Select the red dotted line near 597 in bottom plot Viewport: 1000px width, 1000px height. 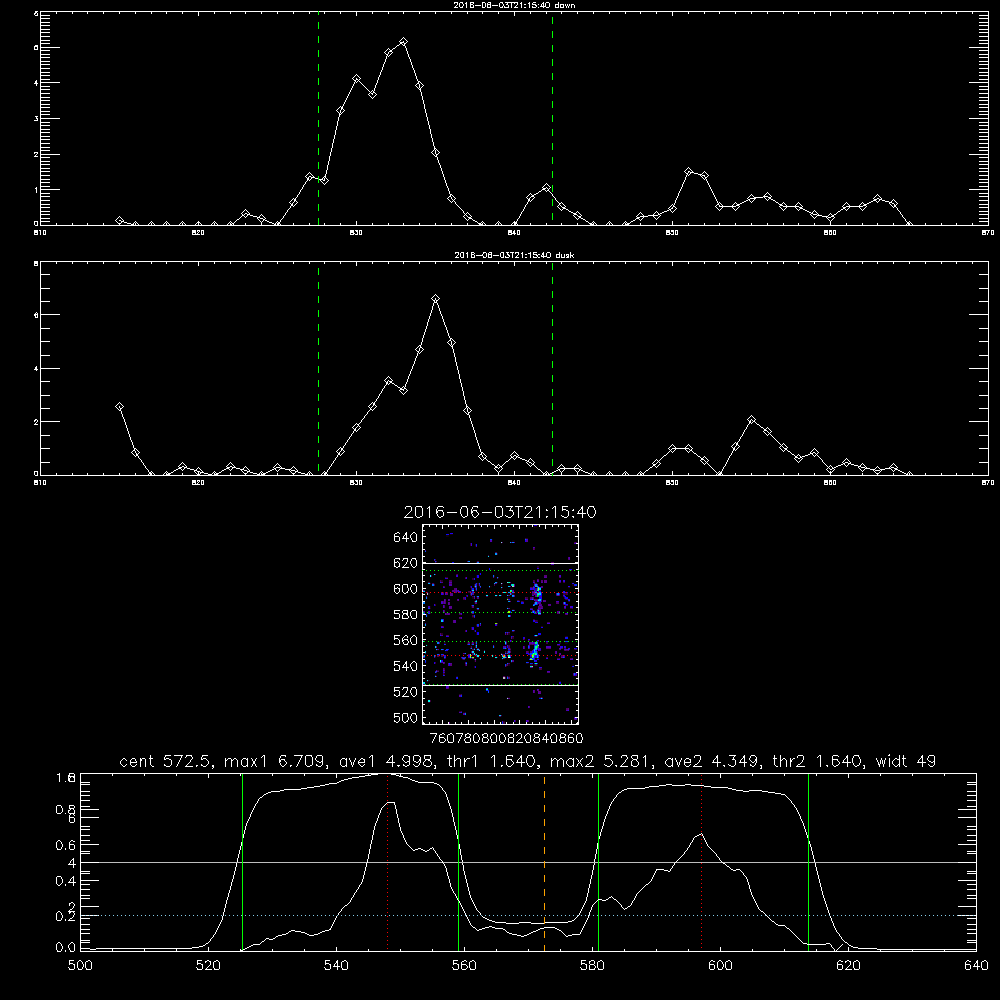point(702,862)
